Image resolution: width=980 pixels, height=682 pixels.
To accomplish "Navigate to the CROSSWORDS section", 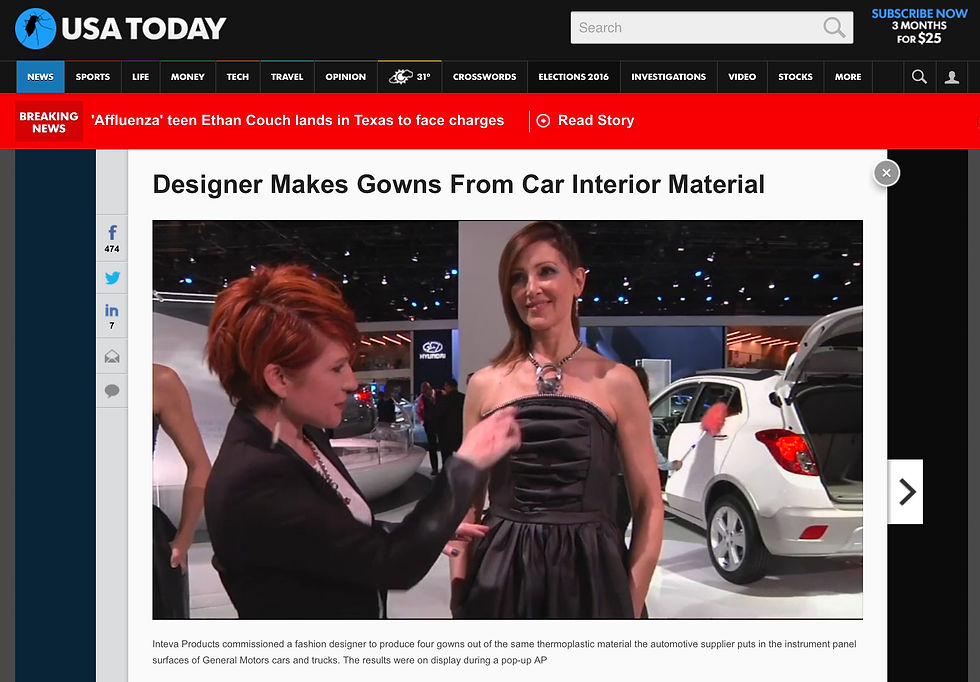I will tap(484, 76).
